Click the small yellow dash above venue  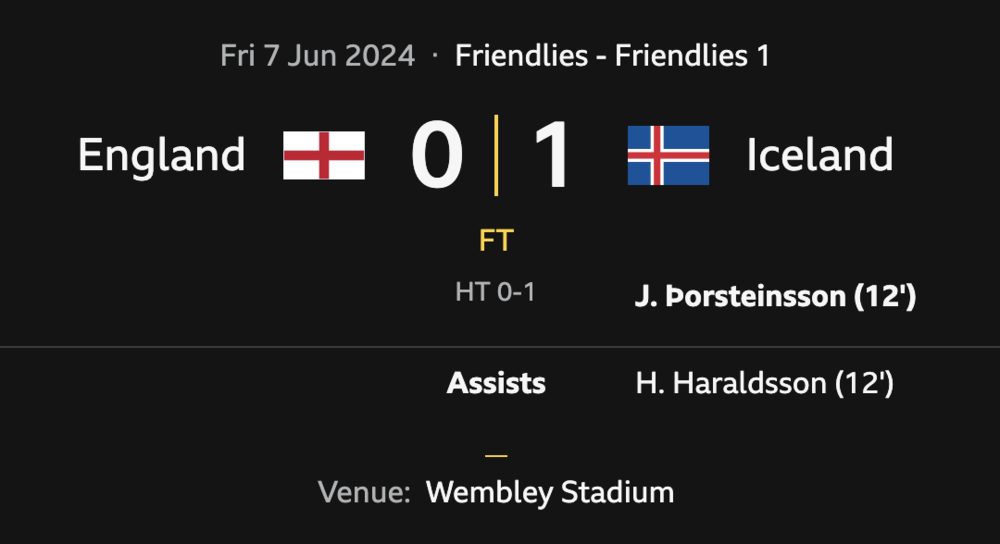496,455
